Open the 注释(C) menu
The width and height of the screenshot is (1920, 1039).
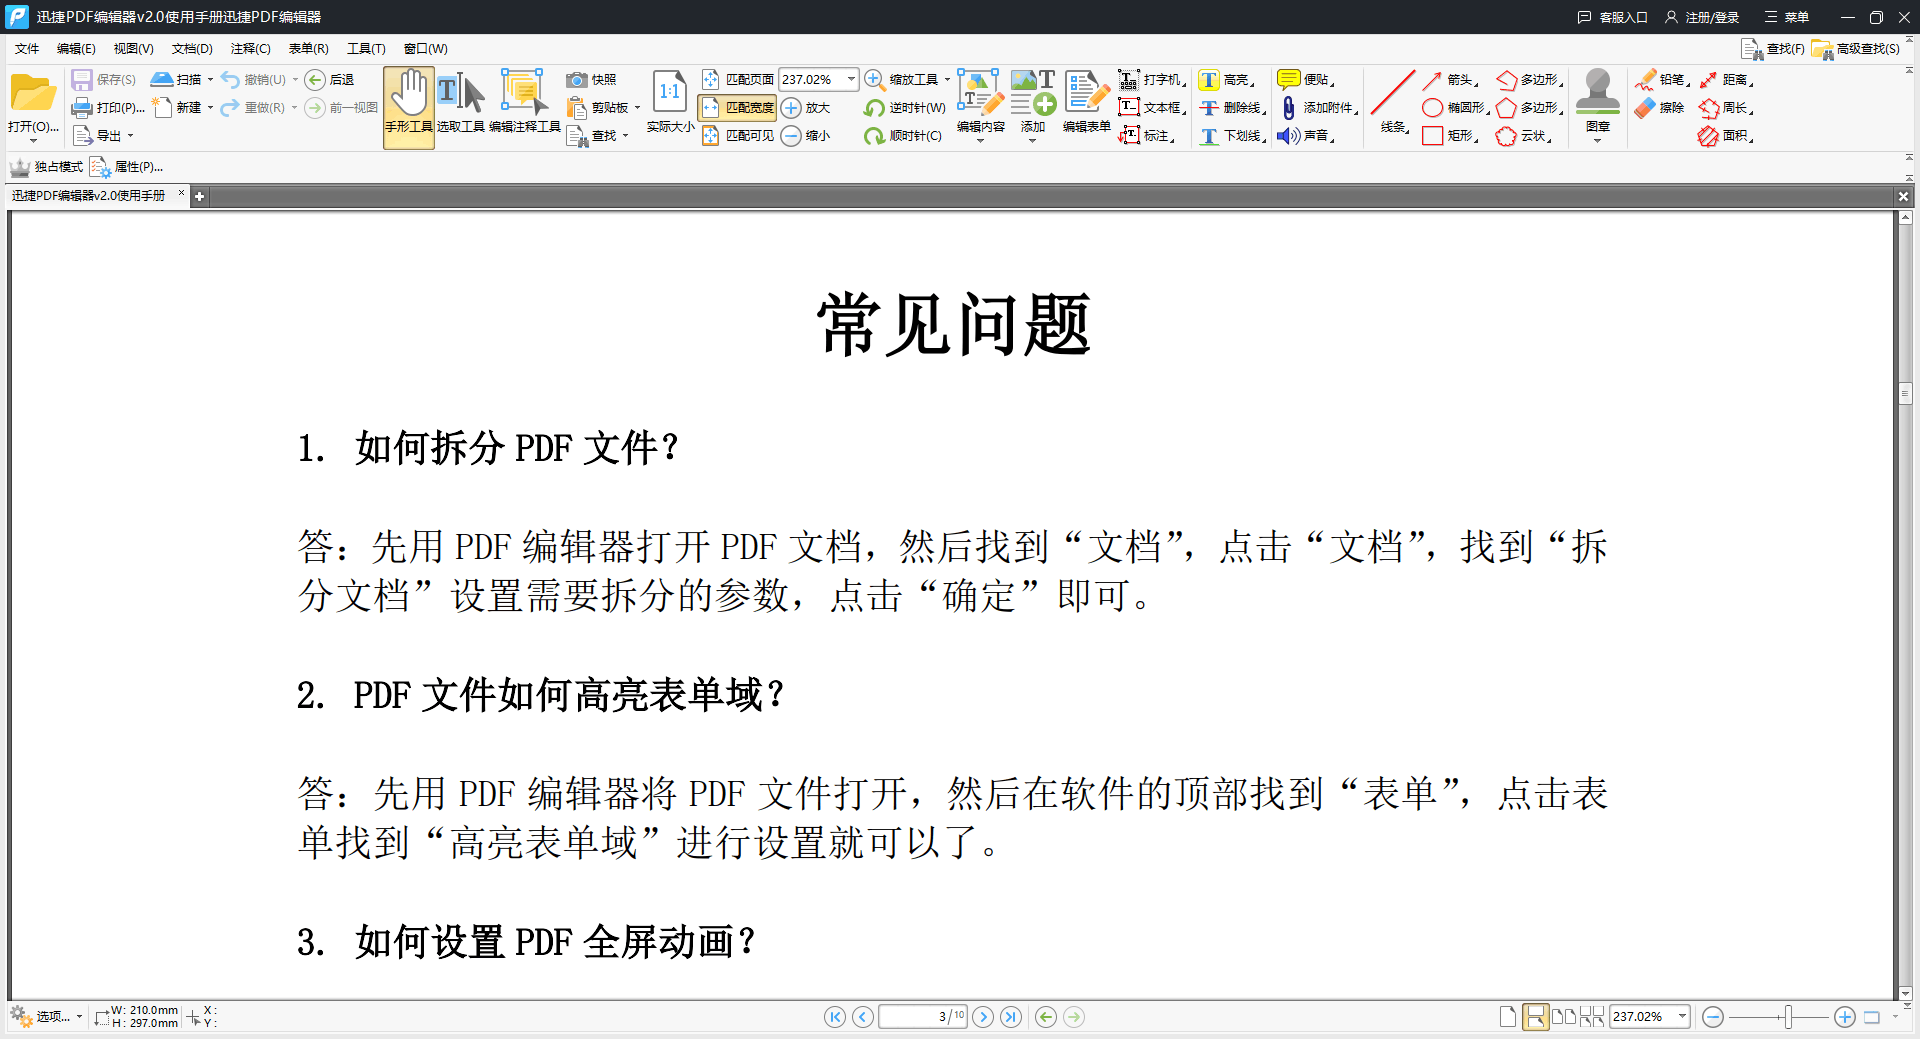tap(250, 48)
